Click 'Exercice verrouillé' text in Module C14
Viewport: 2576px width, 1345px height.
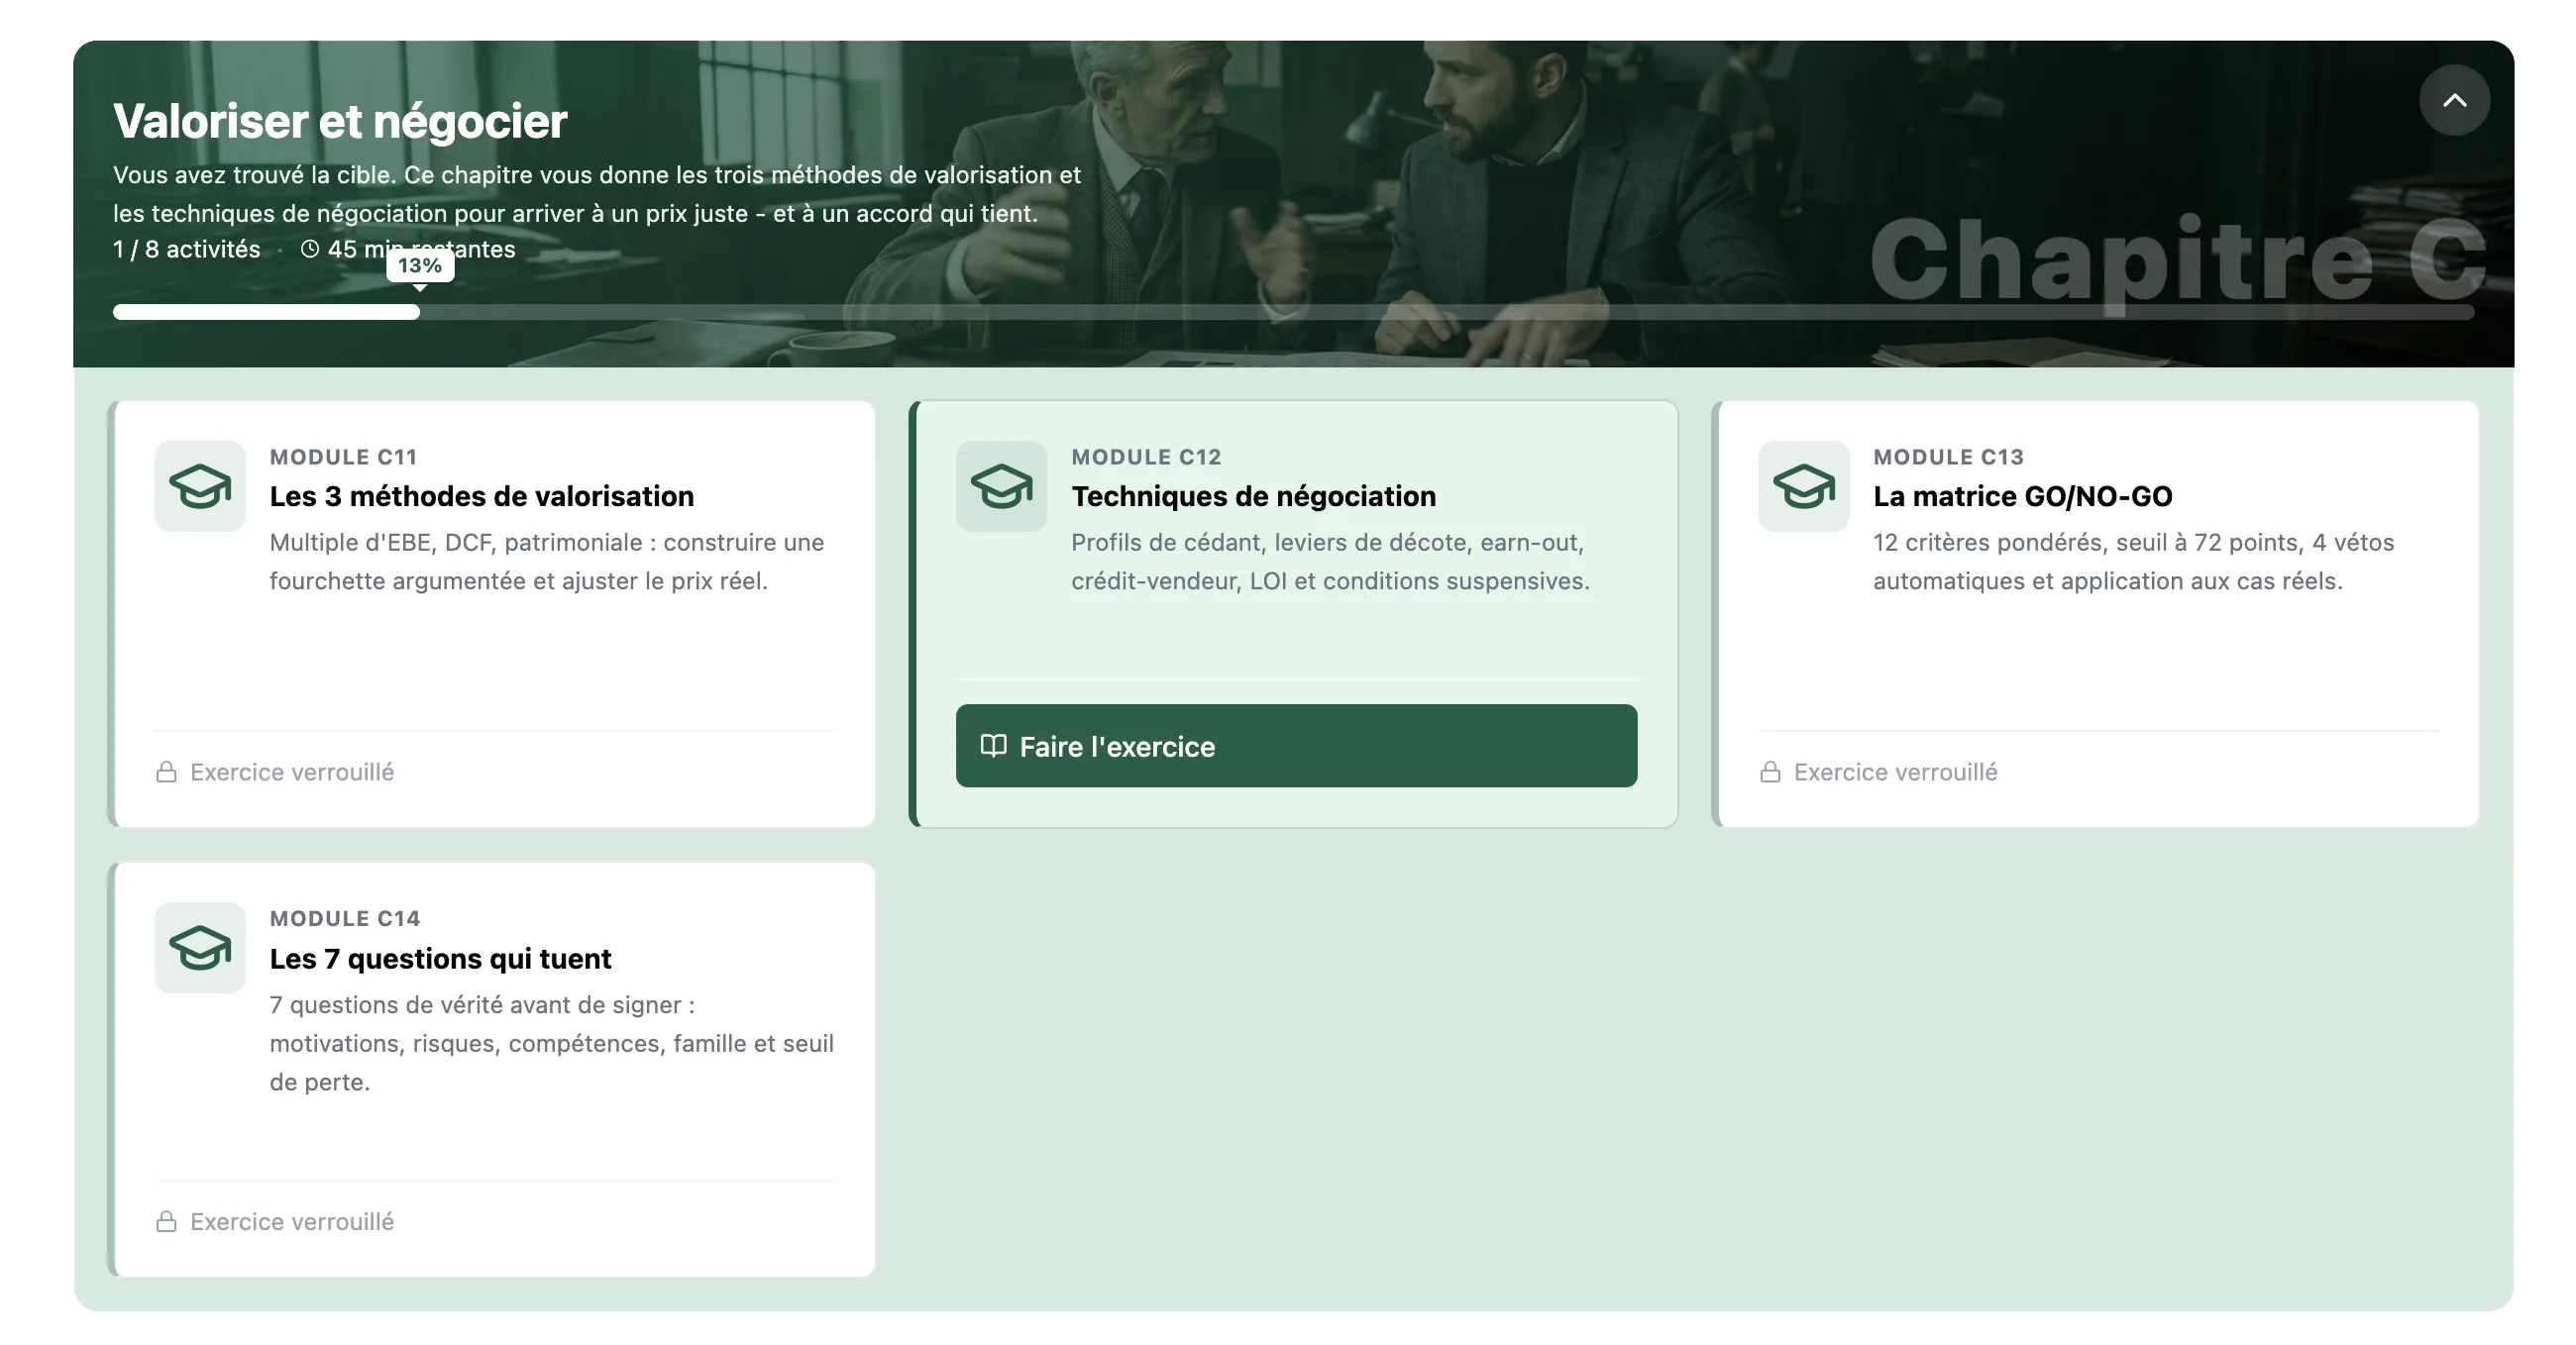(x=292, y=1221)
